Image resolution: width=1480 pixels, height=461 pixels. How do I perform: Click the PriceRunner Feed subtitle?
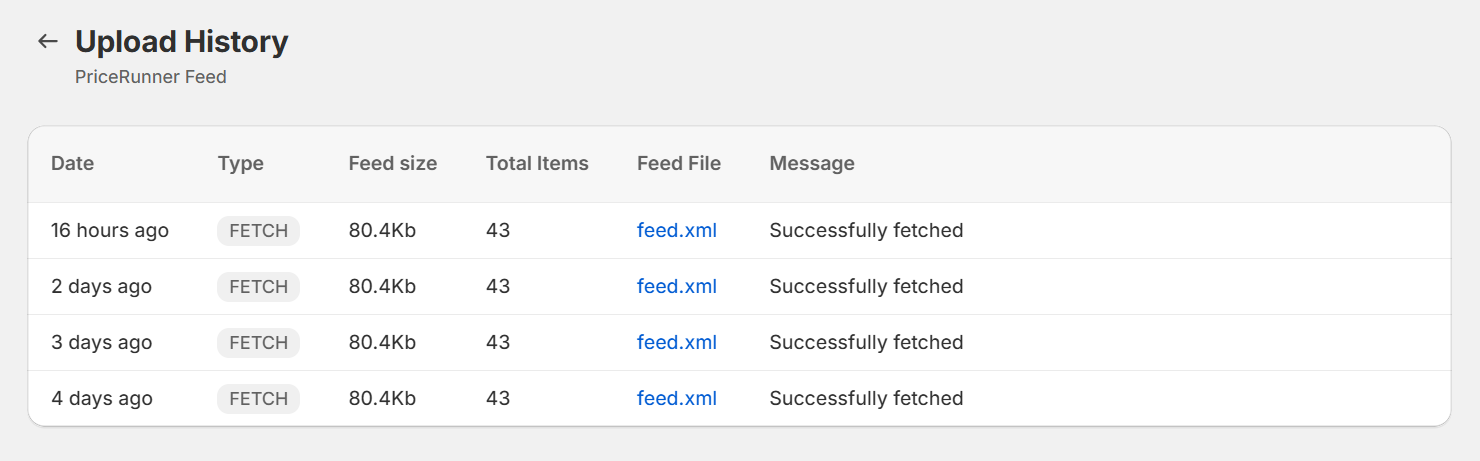pos(151,77)
